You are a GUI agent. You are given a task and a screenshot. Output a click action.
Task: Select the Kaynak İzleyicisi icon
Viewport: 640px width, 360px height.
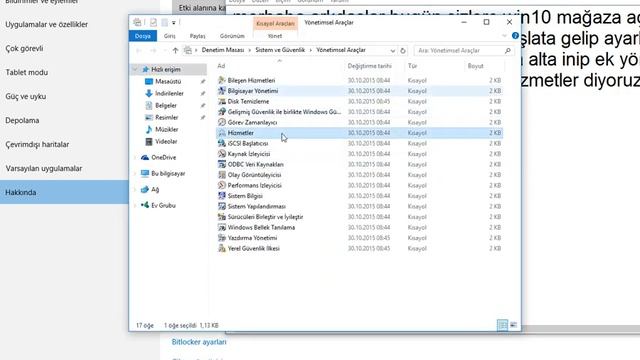pyautogui.click(x=222, y=154)
